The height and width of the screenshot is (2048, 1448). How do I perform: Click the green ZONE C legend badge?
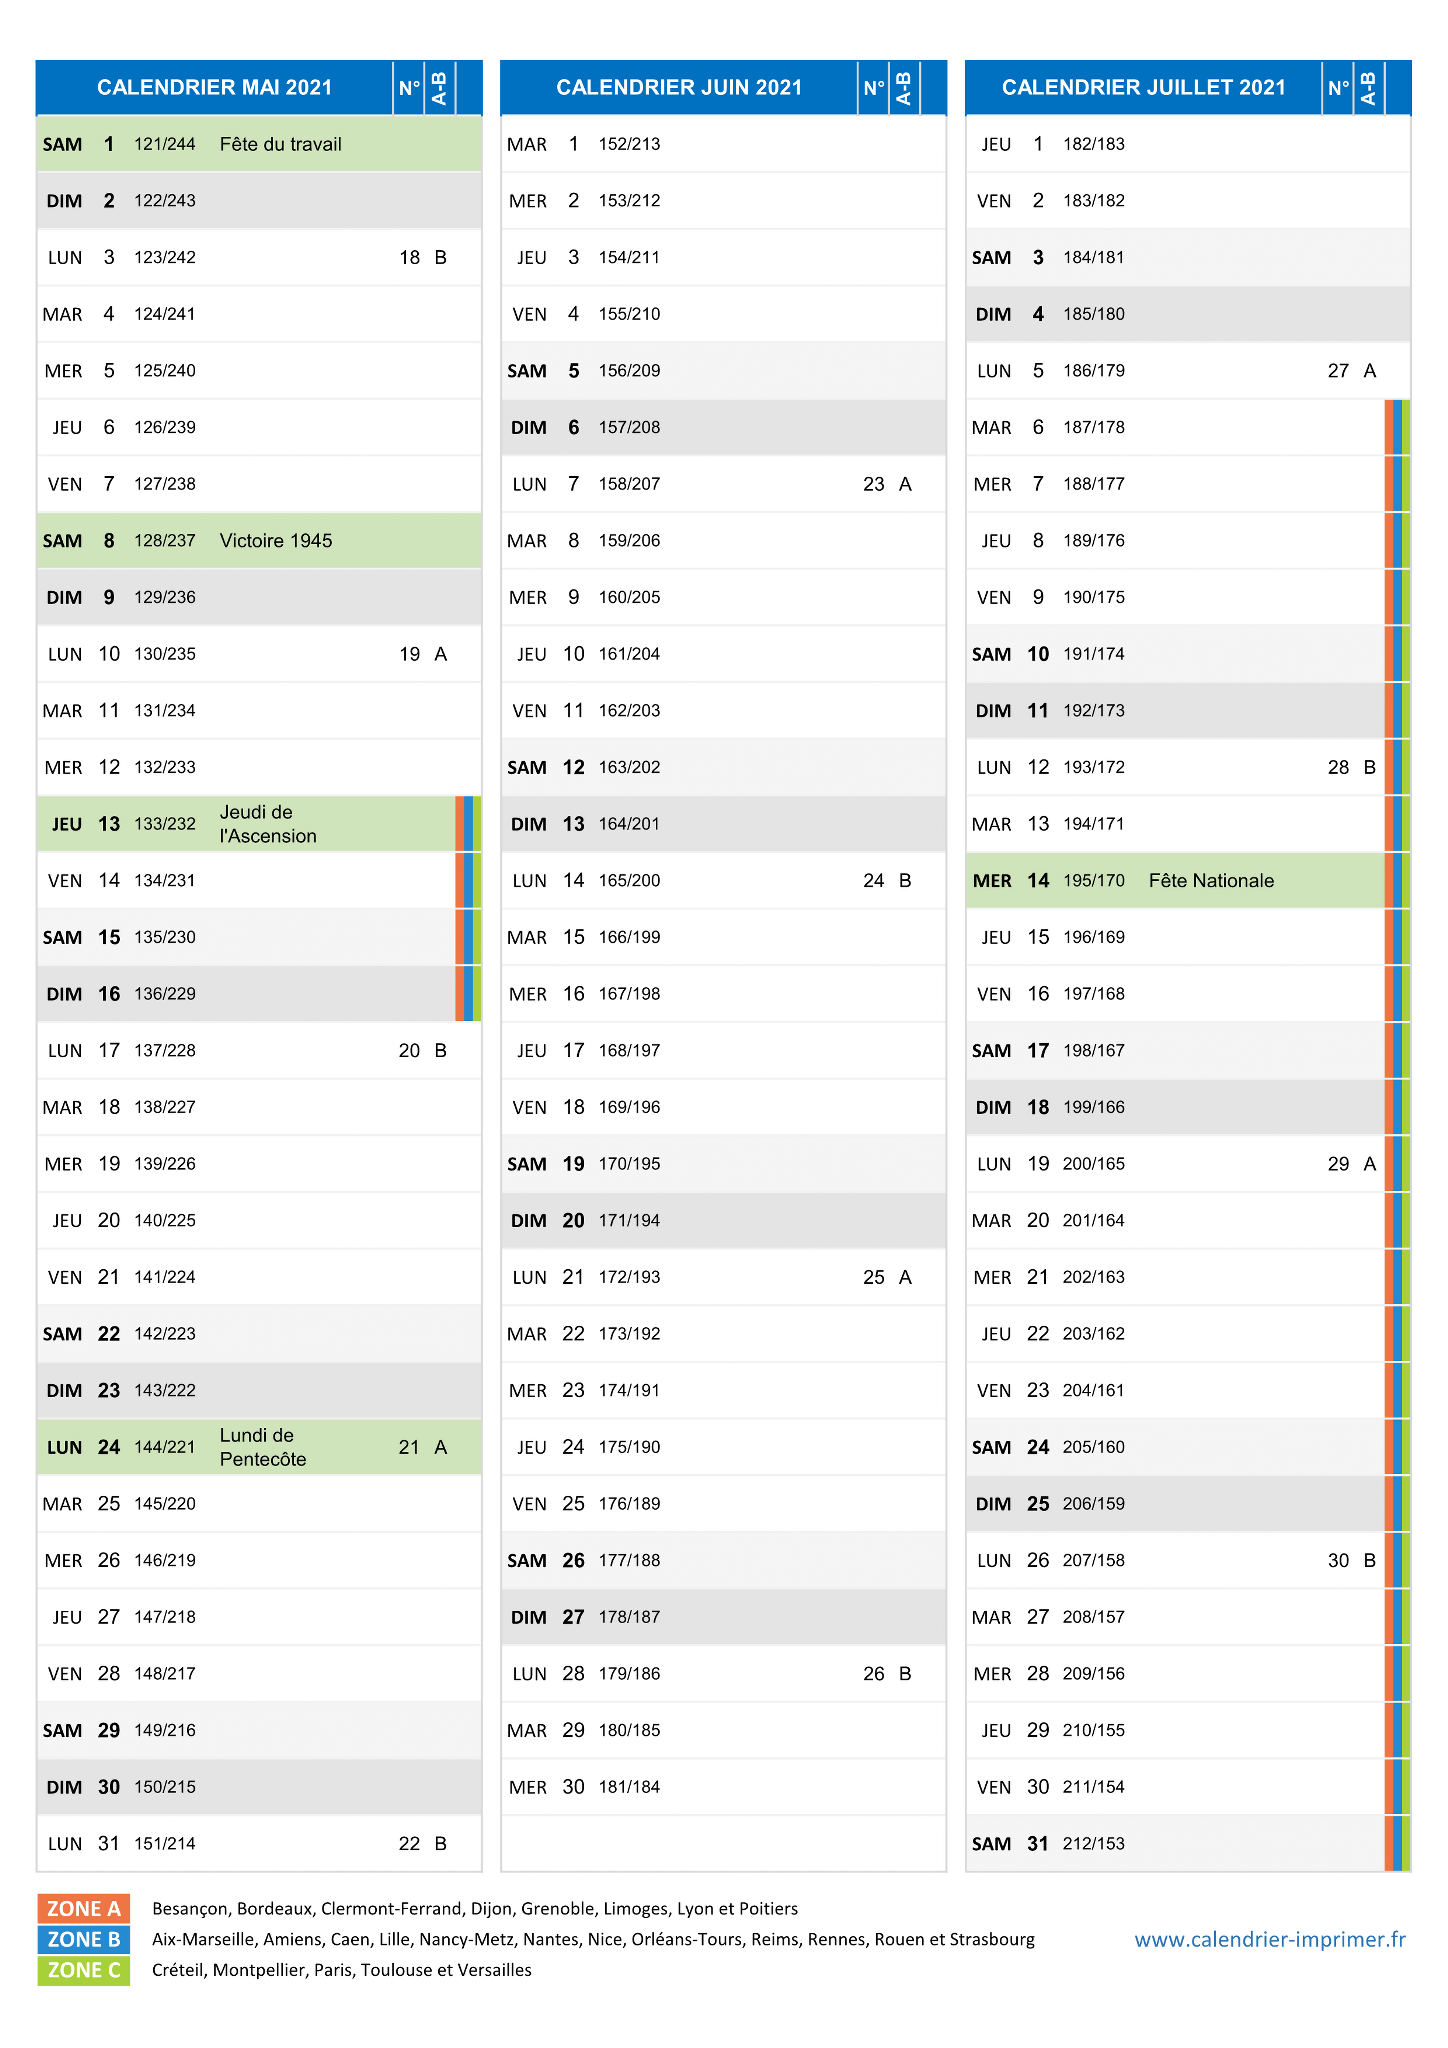click(84, 1970)
